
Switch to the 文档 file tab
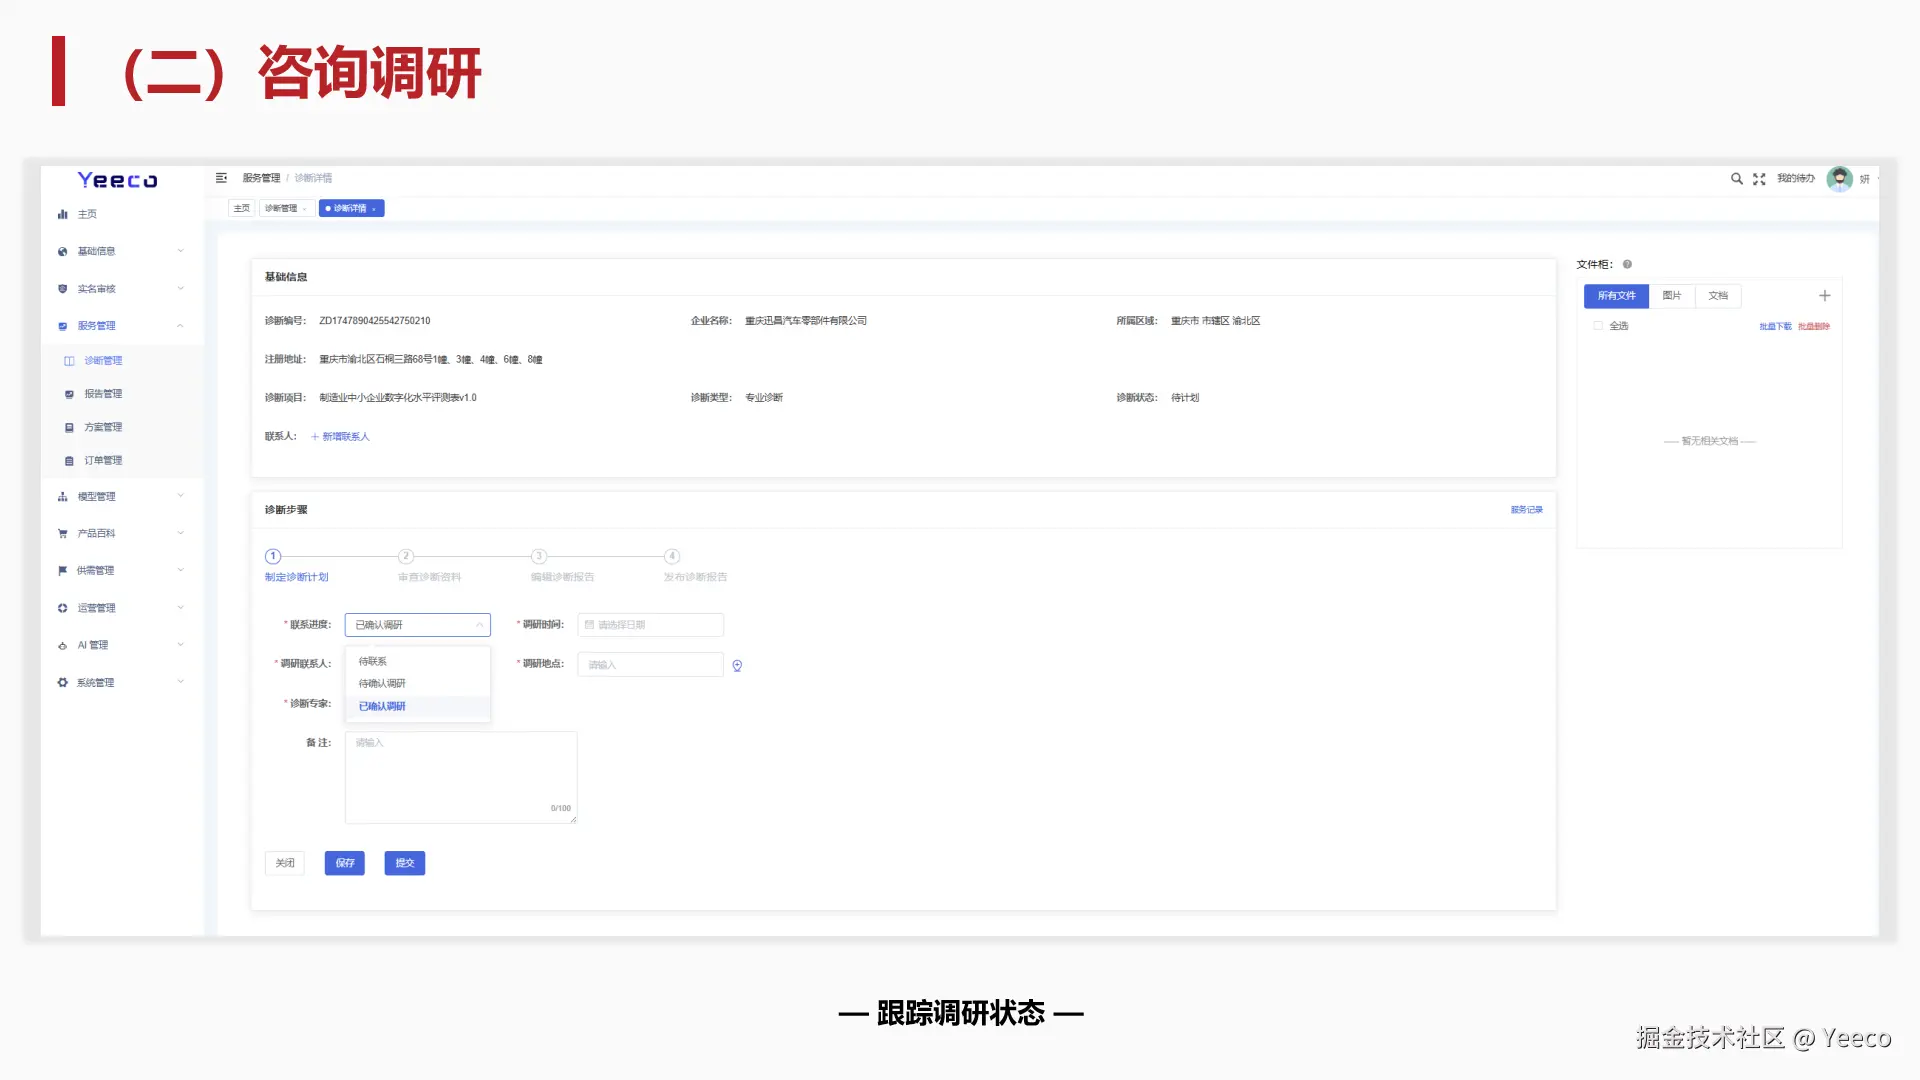tap(1718, 296)
